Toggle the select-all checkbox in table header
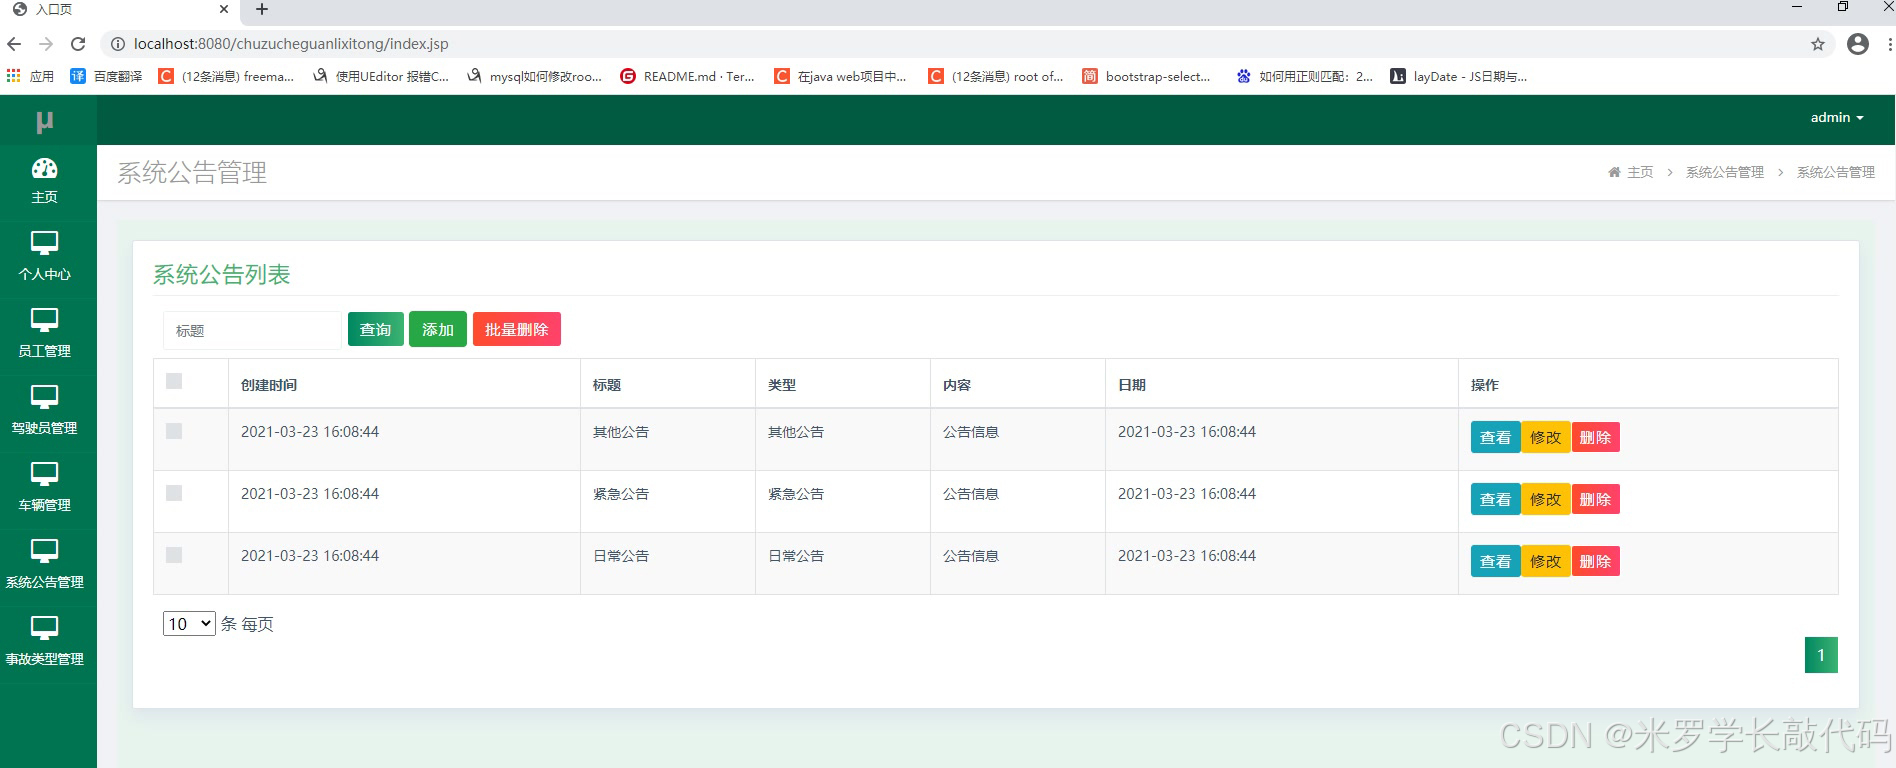The width and height of the screenshot is (1896, 768). click(174, 381)
